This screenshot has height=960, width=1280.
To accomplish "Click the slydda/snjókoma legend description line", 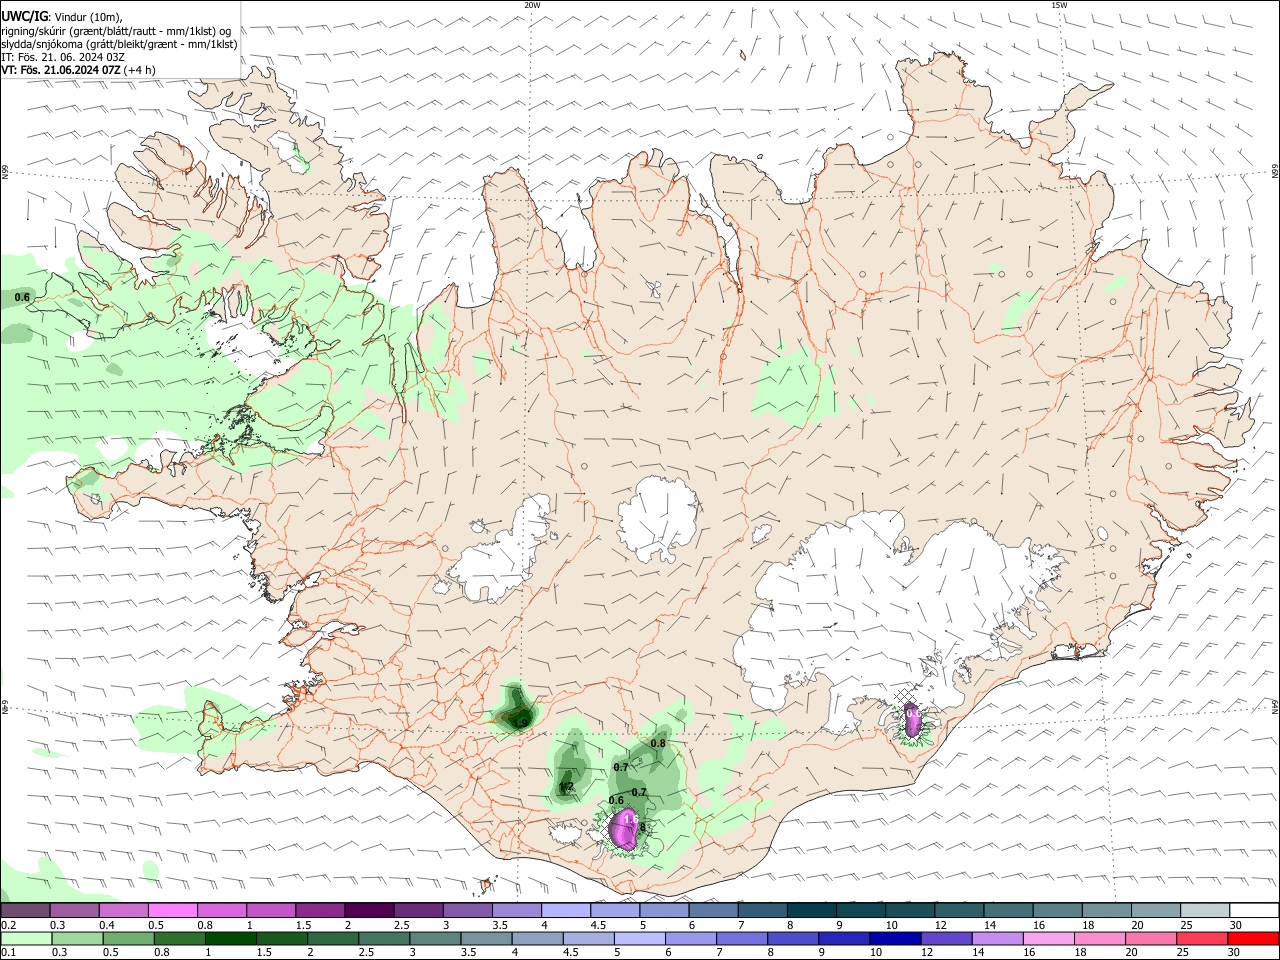I will pyautogui.click(x=120, y=43).
